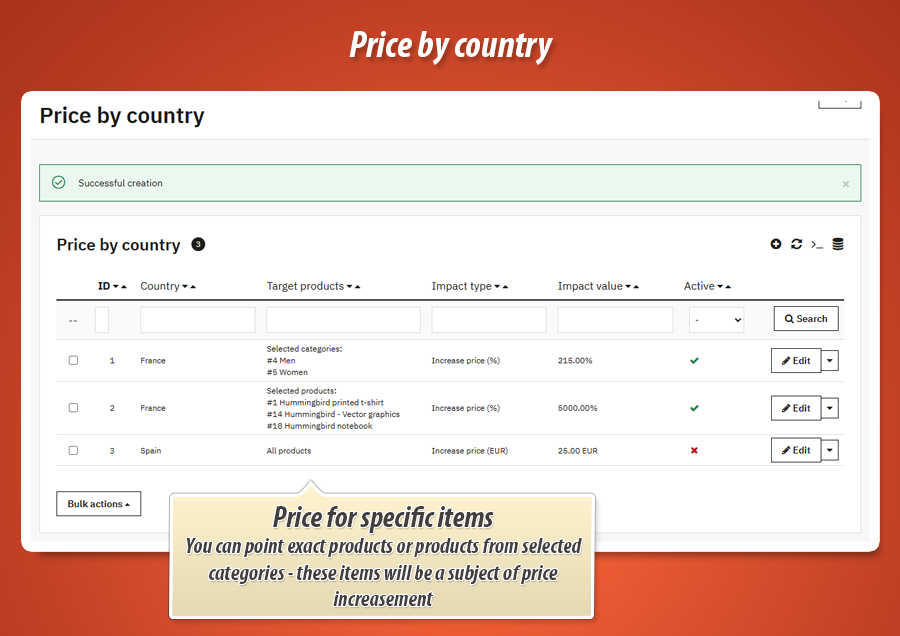Toggle the green active checkmark for rule 1
Screen dimensions: 900x636
click(x=694, y=361)
